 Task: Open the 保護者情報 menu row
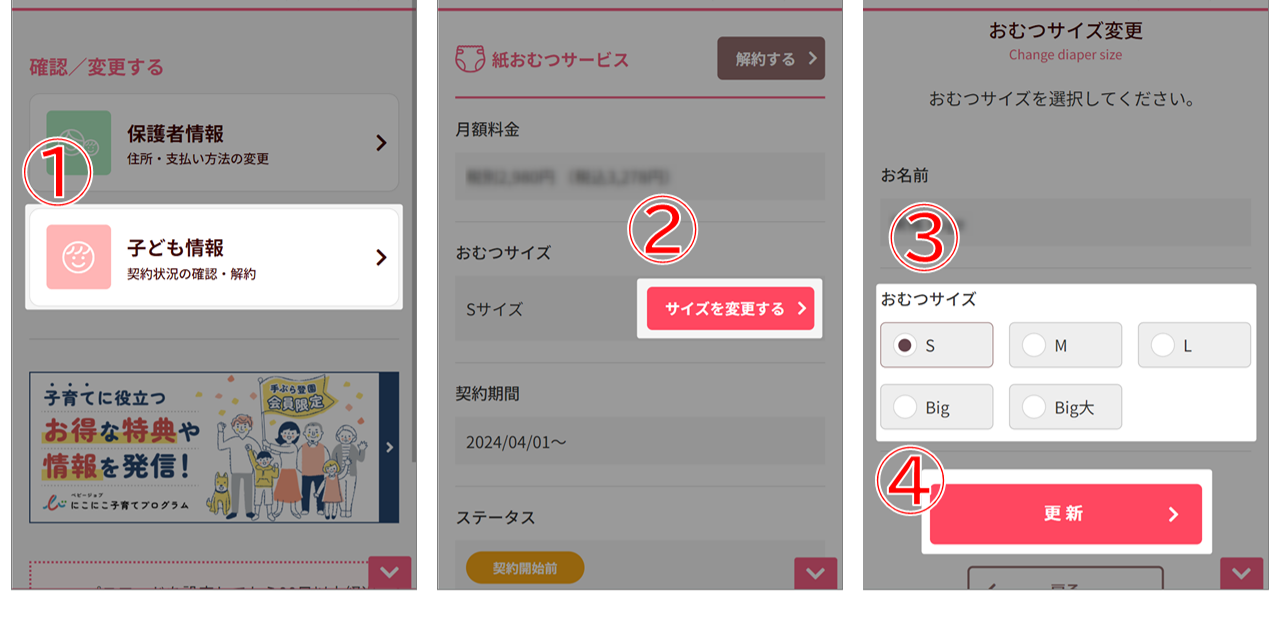(214, 143)
